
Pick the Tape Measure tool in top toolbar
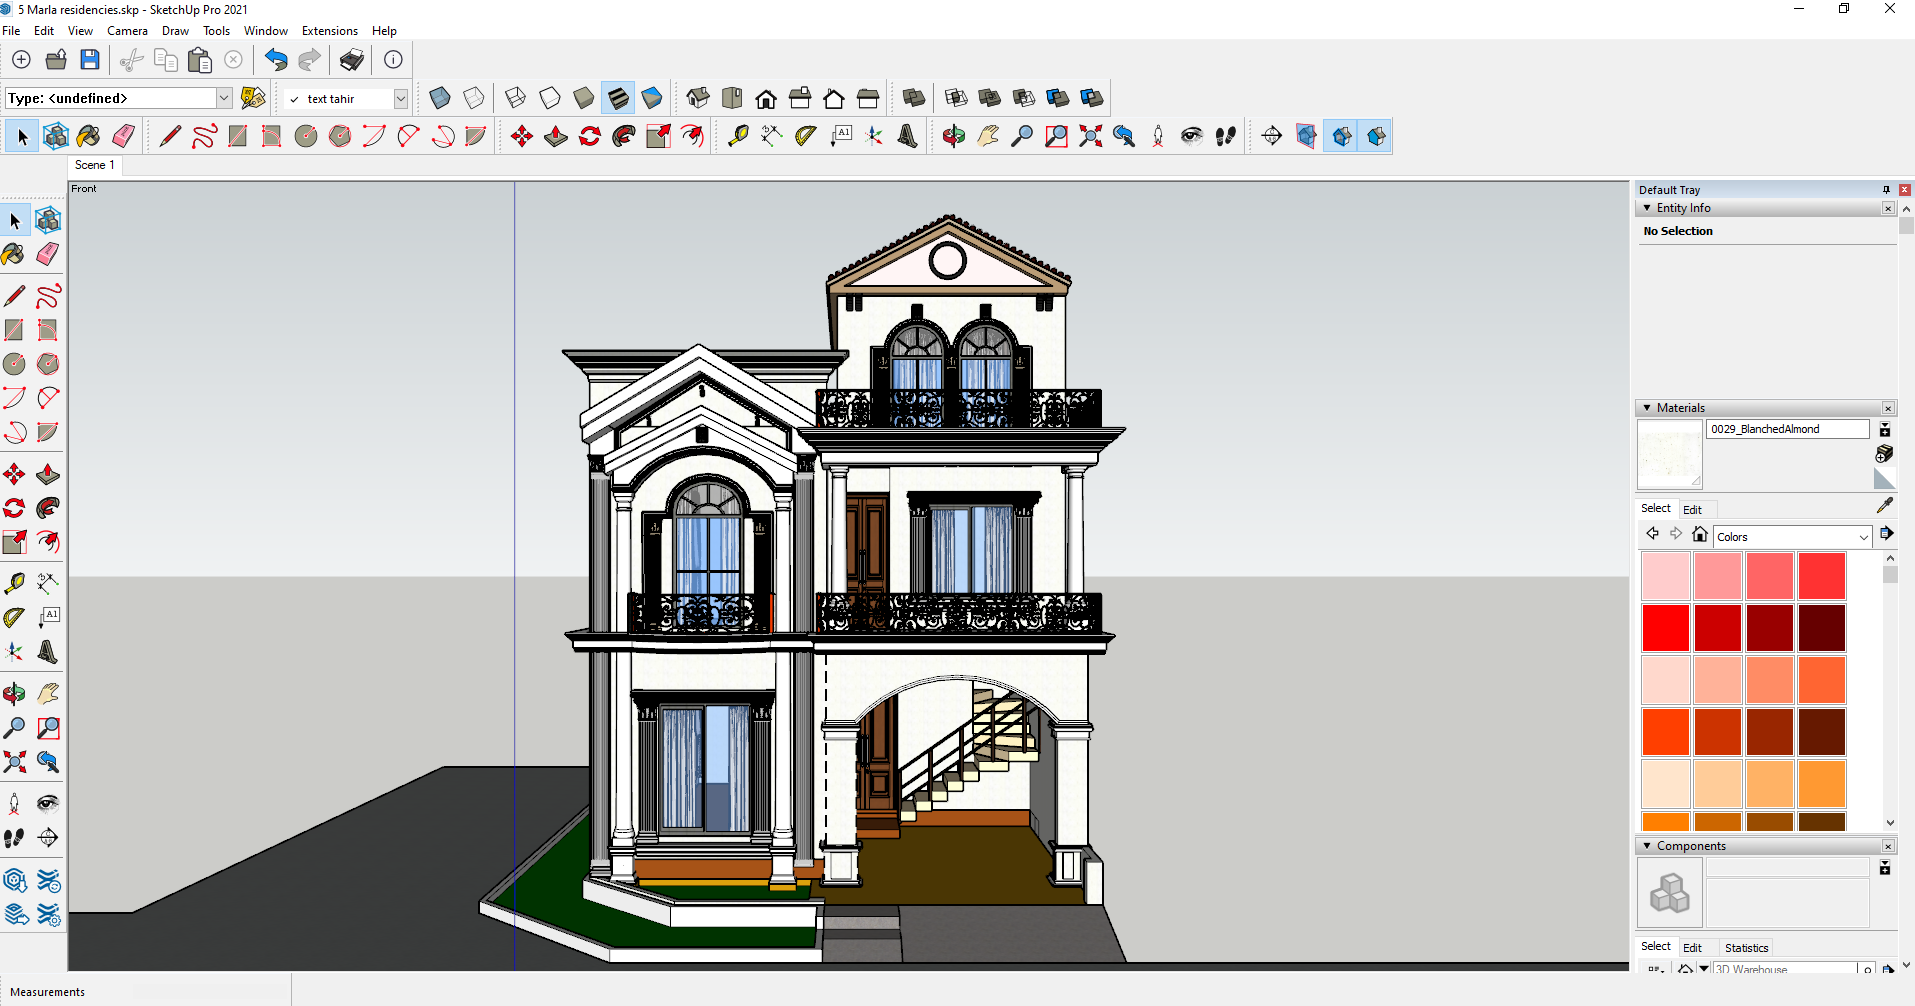pos(738,136)
